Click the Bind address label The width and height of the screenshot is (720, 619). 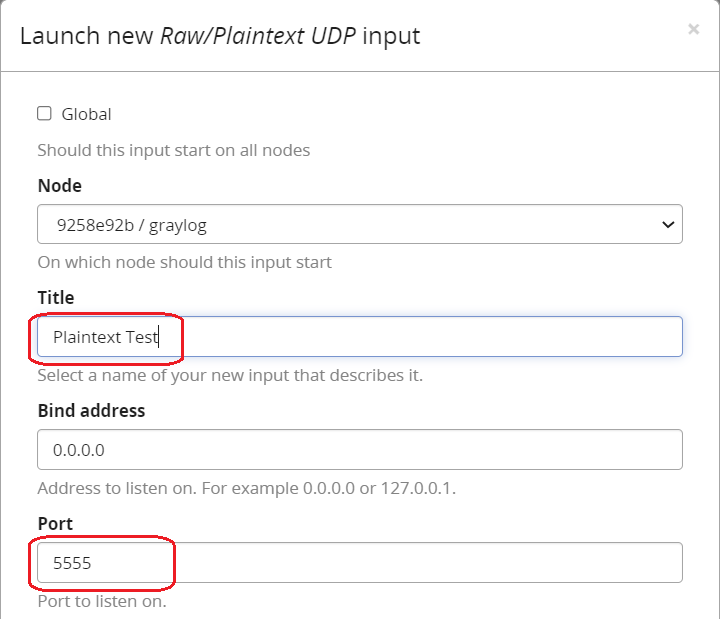(x=91, y=411)
